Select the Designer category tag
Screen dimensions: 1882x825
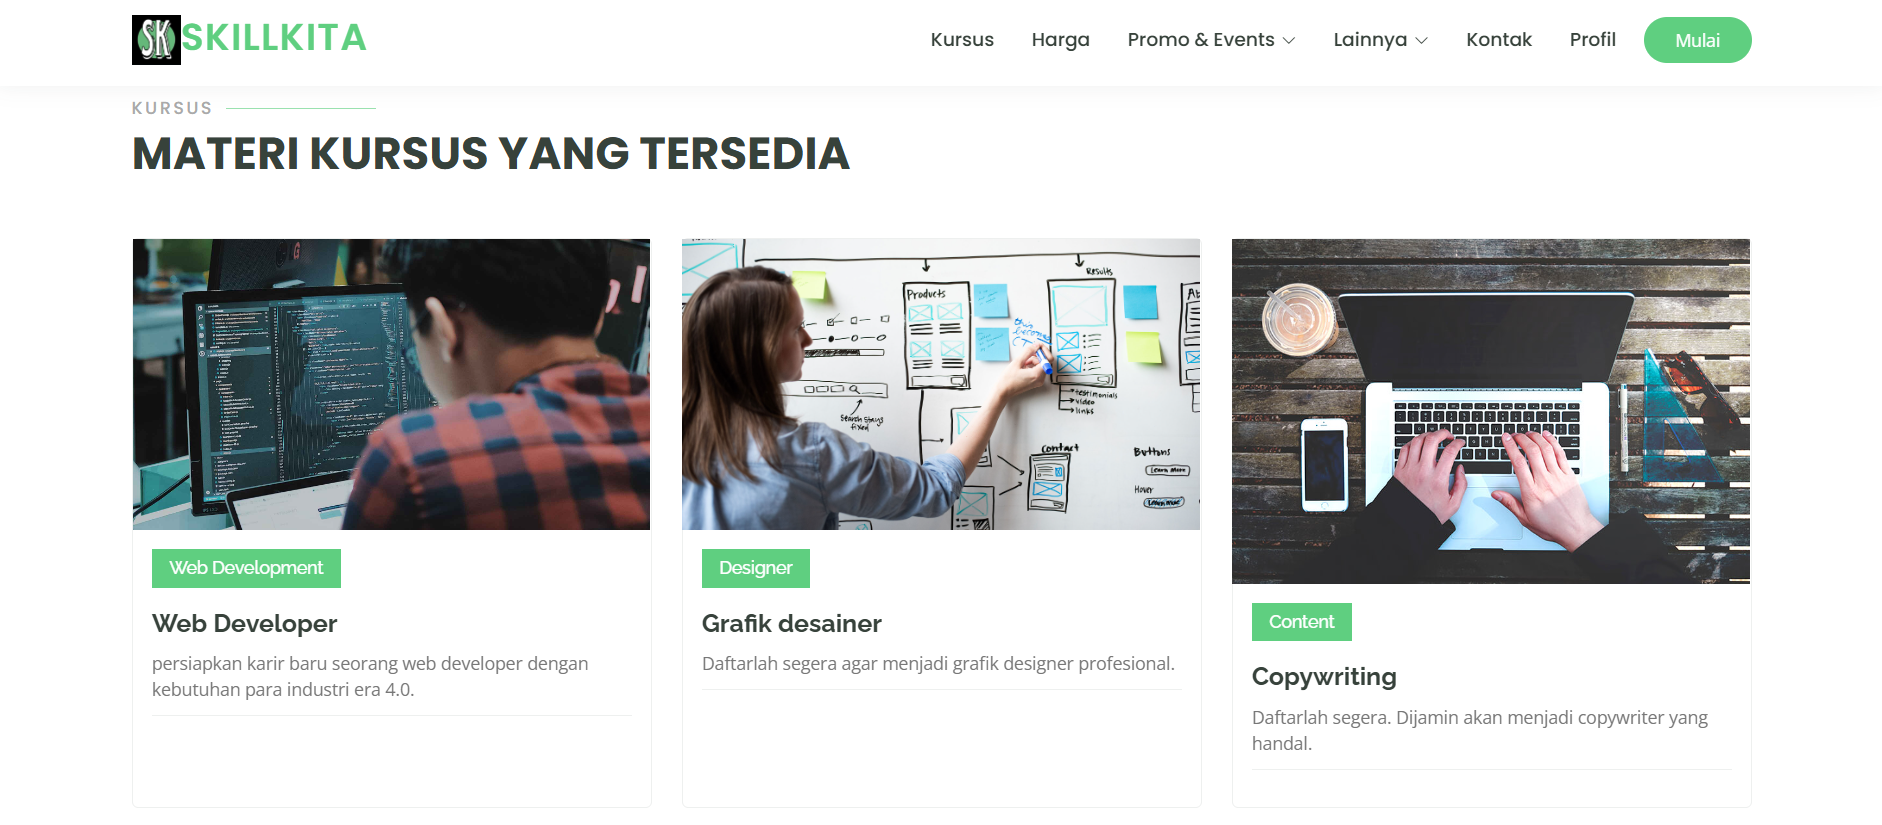click(x=755, y=568)
